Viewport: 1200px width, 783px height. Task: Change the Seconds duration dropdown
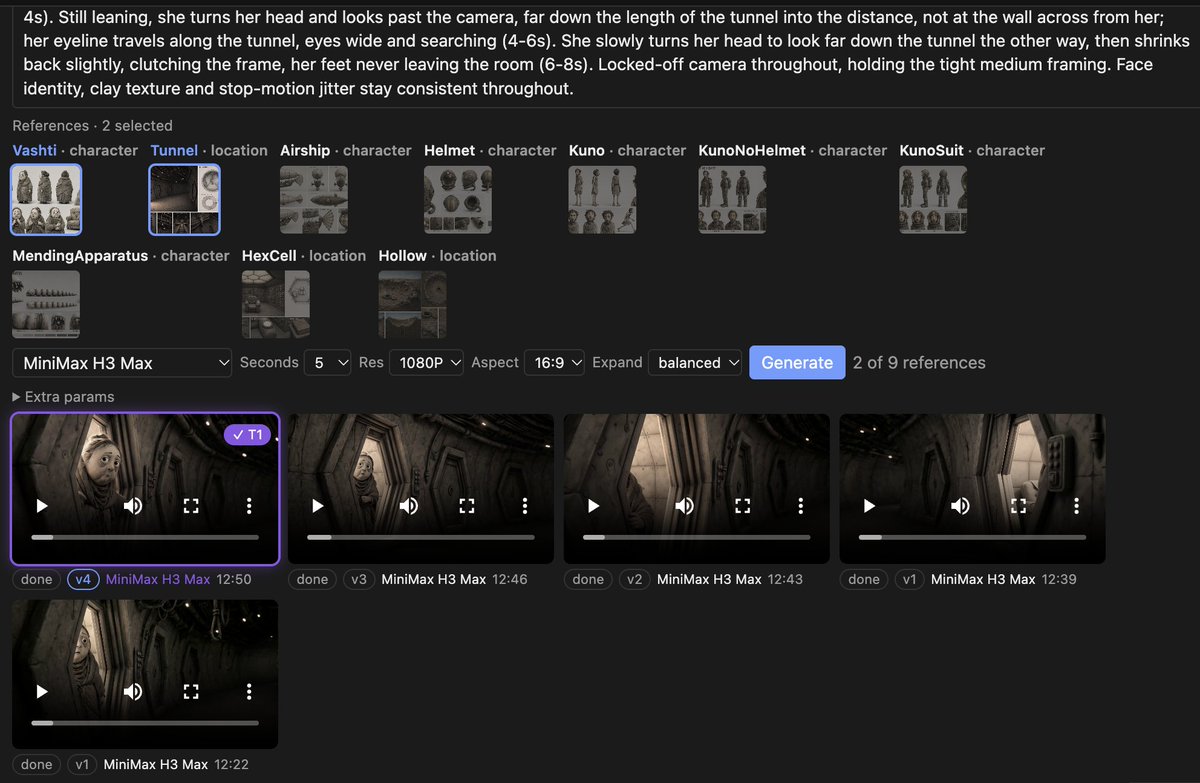(x=329, y=362)
